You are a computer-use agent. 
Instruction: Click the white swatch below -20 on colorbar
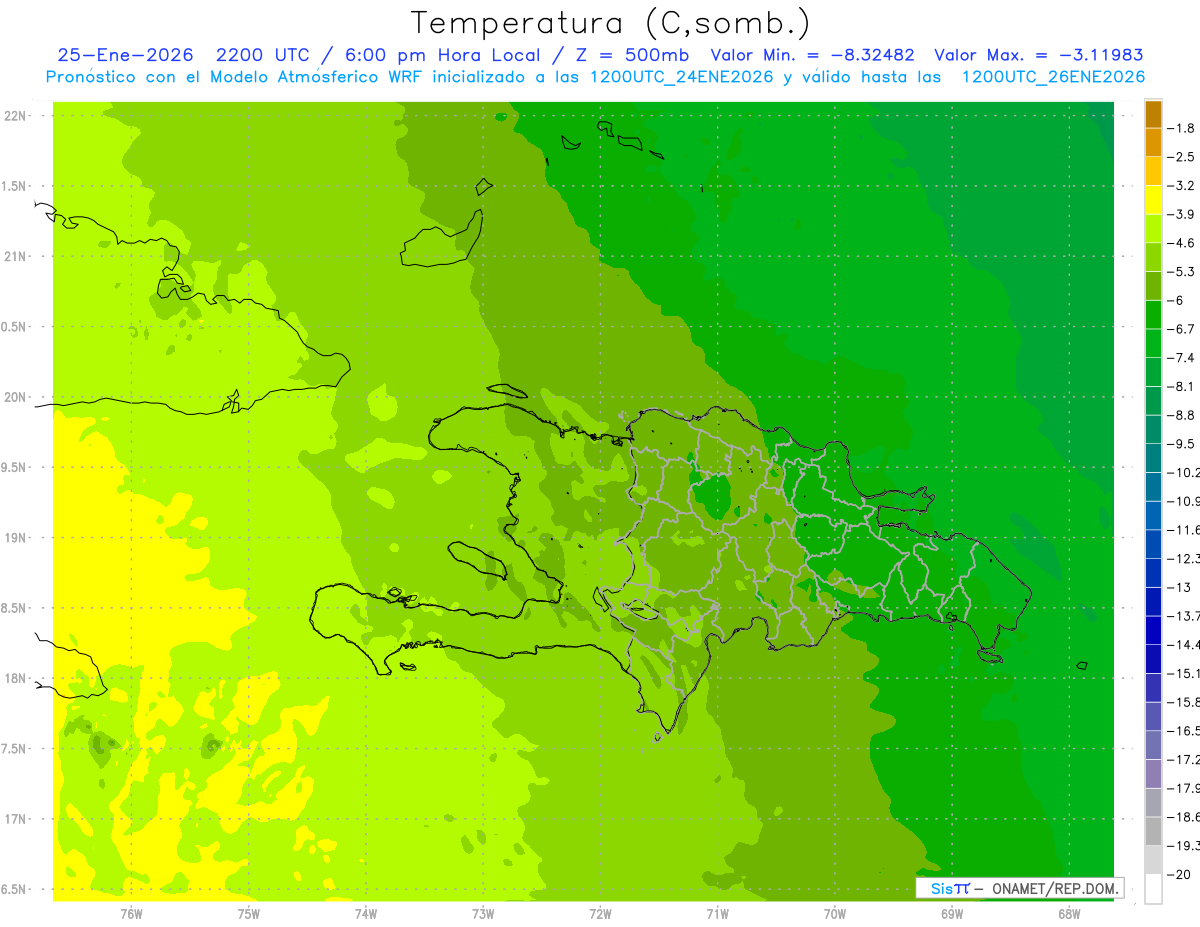click(x=1153, y=889)
